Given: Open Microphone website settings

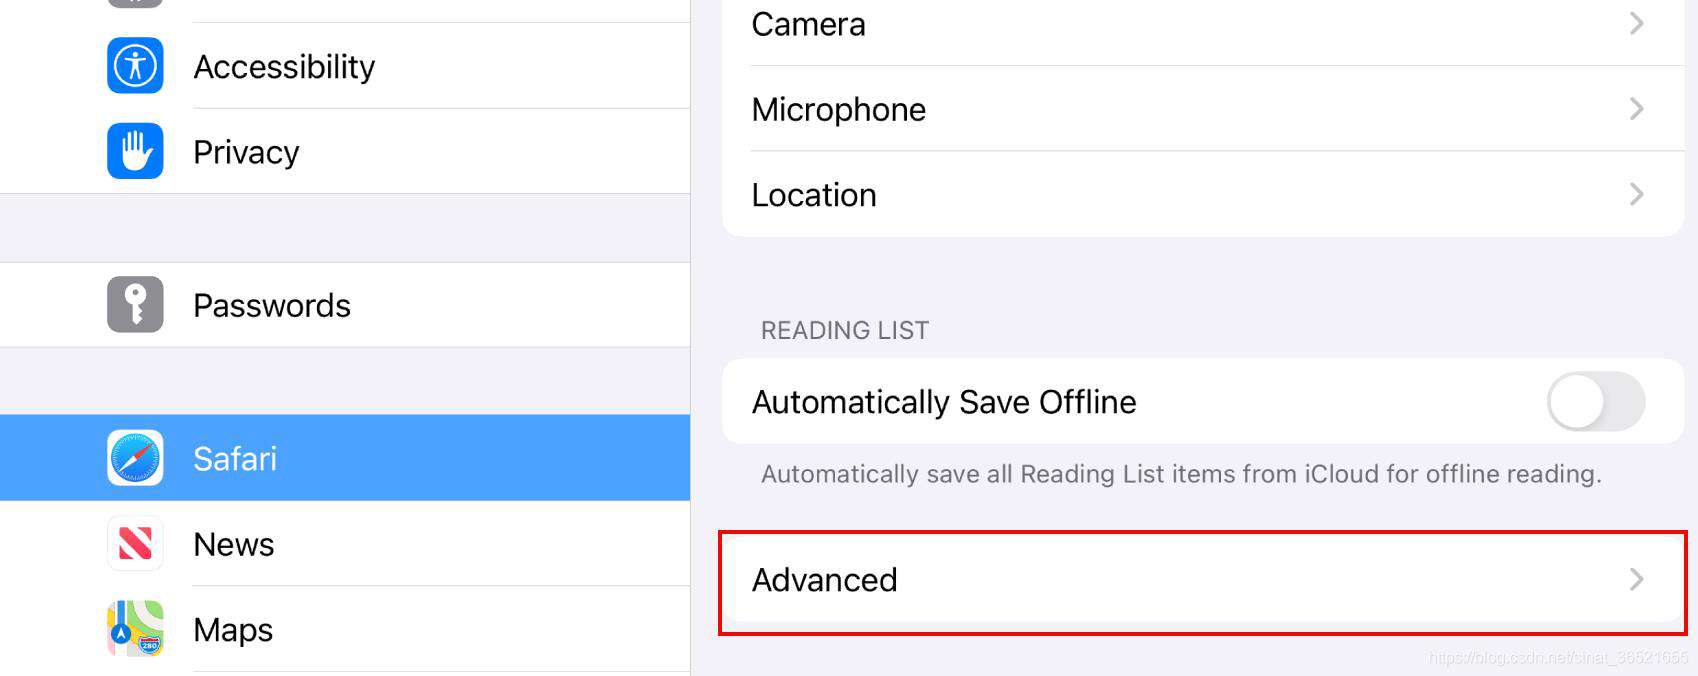Looking at the screenshot, I should tap(1203, 109).
